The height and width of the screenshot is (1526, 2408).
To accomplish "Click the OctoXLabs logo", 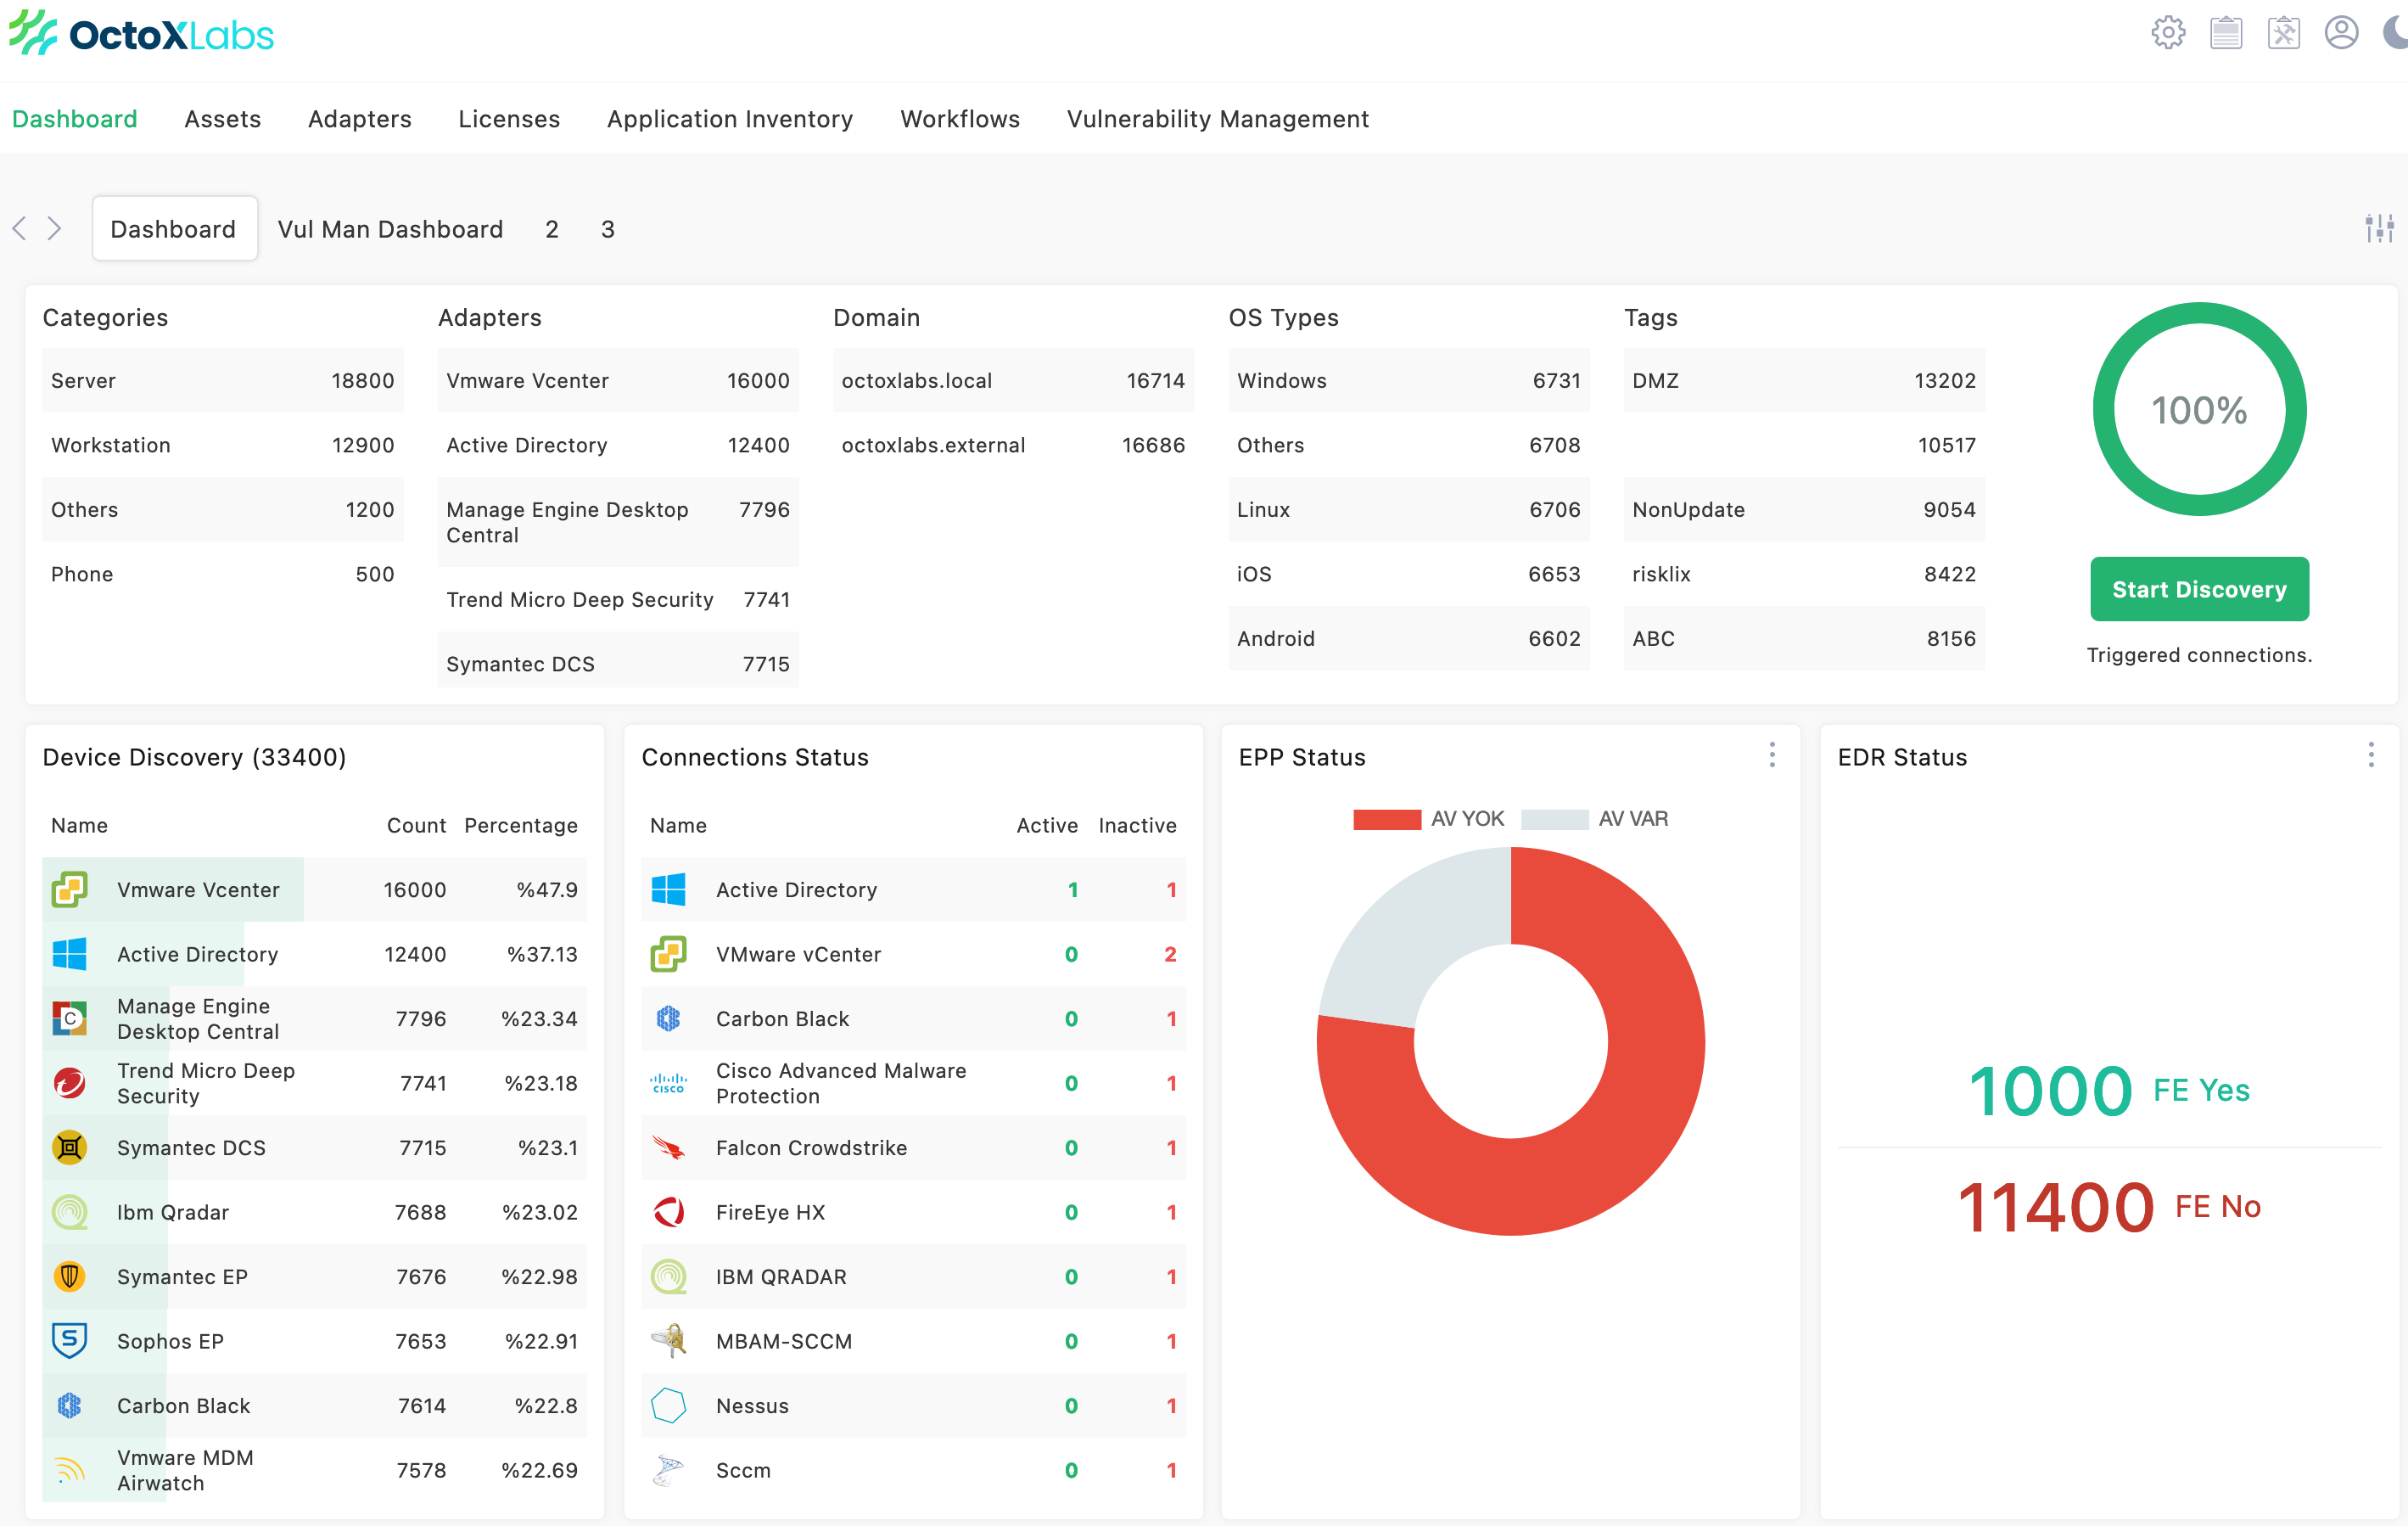I will click(x=141, y=34).
